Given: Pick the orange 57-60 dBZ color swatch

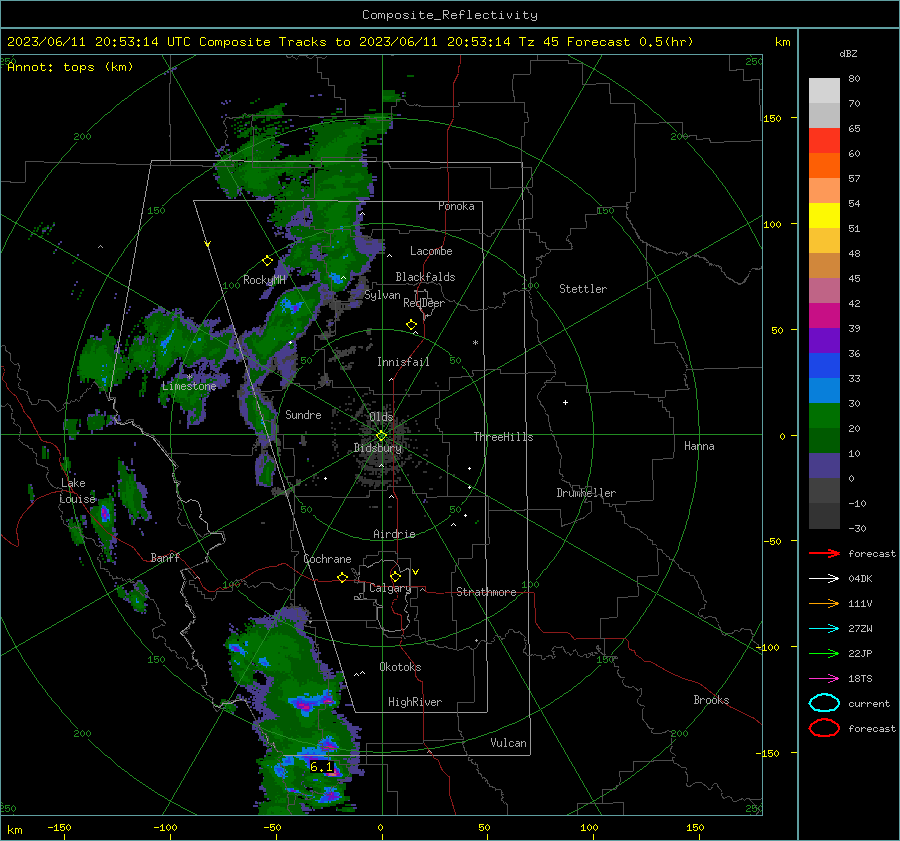Looking at the screenshot, I should [x=824, y=166].
